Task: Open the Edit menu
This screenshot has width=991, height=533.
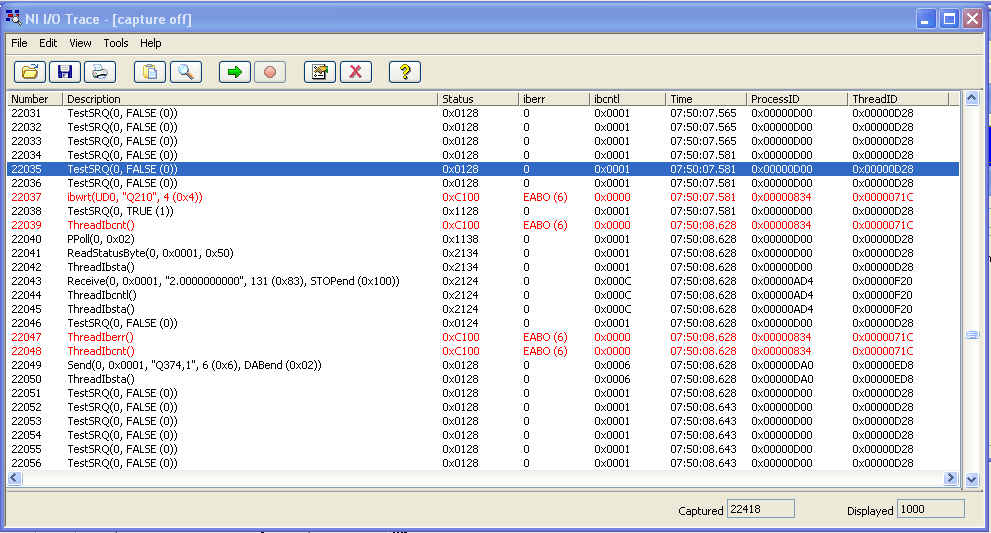Action: point(48,43)
